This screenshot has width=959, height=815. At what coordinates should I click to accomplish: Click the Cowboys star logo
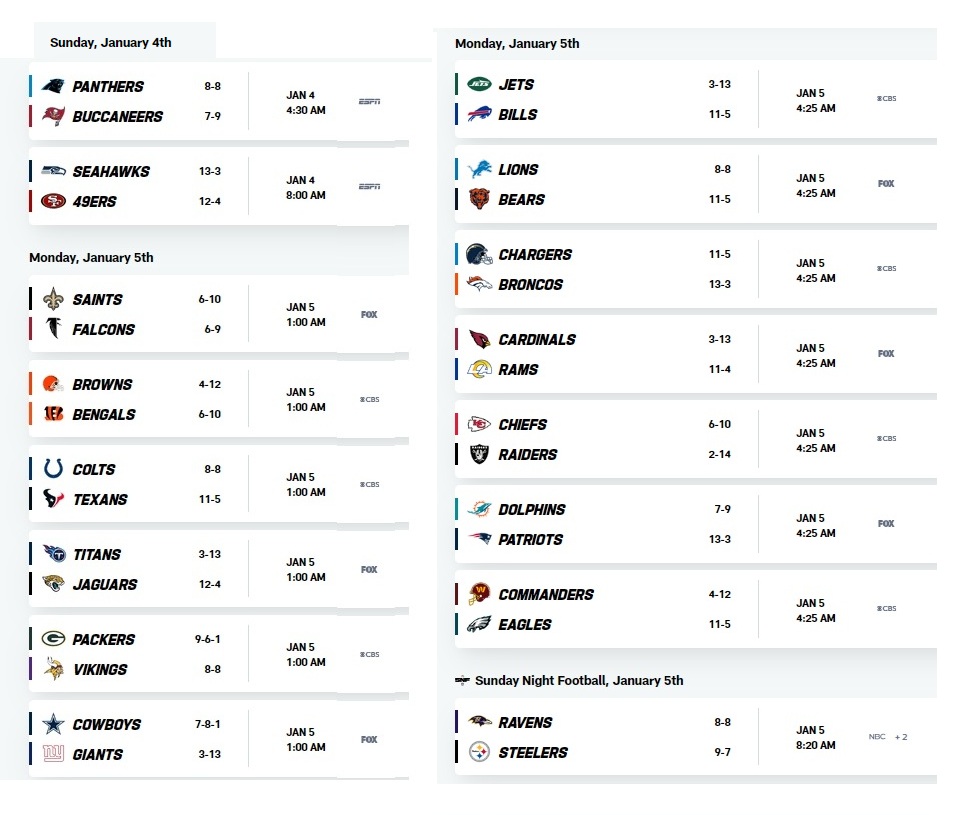(x=53, y=724)
